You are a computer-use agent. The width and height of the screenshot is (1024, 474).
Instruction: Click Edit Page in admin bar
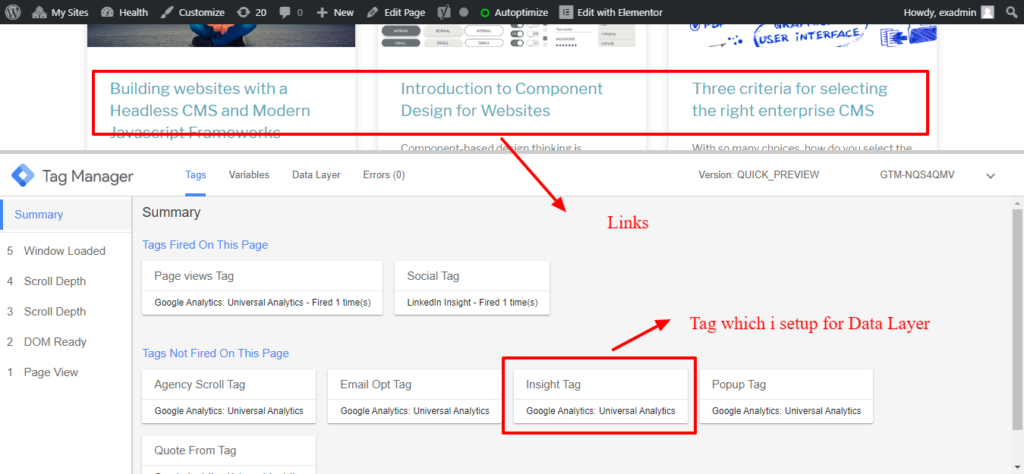396,12
